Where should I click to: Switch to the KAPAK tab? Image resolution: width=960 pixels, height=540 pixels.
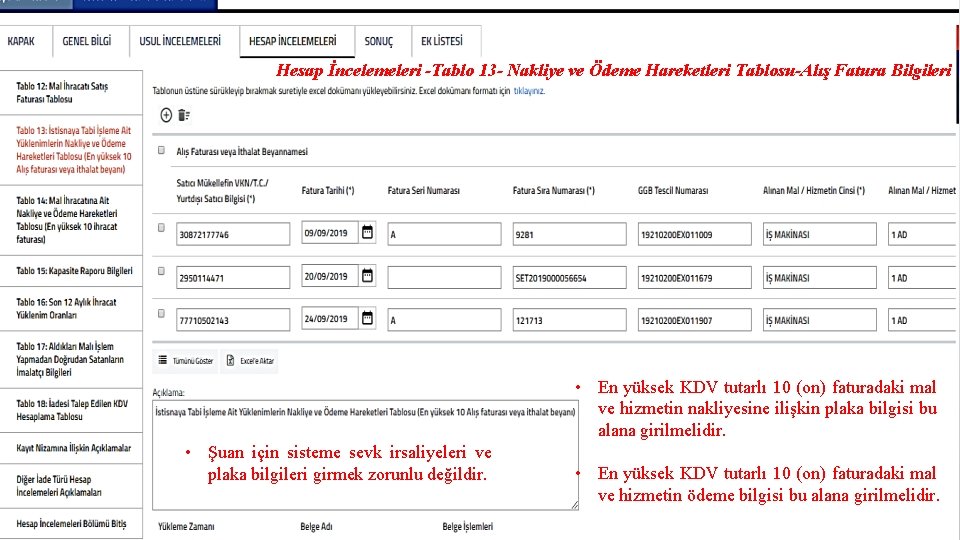pos(21,41)
